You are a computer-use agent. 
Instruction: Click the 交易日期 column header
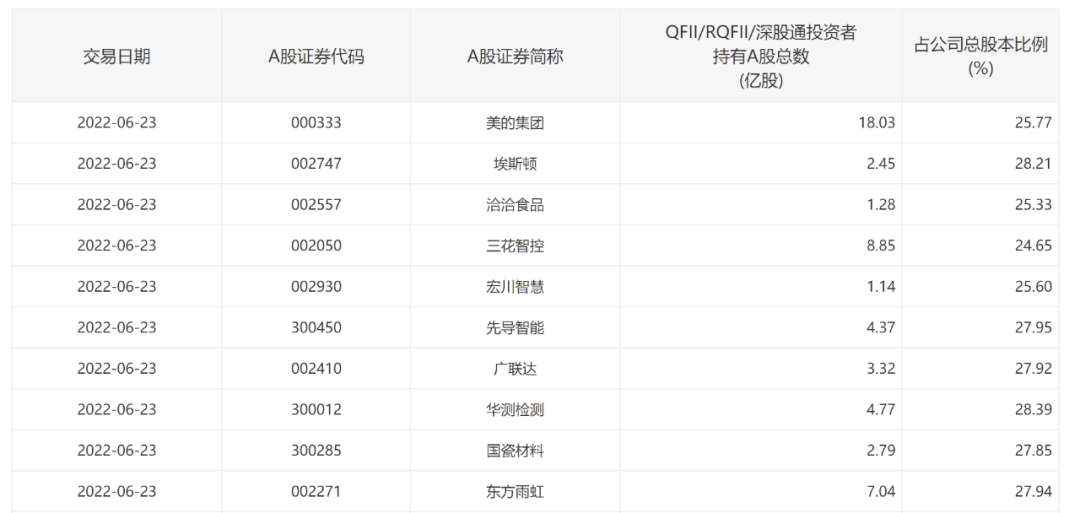(x=116, y=57)
